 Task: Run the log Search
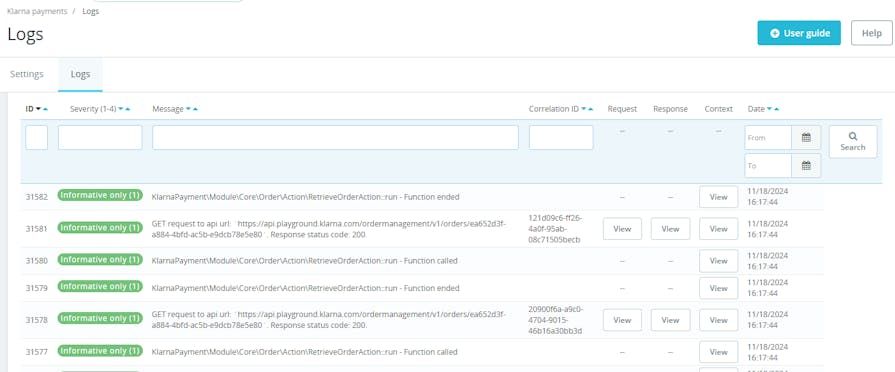(x=853, y=141)
